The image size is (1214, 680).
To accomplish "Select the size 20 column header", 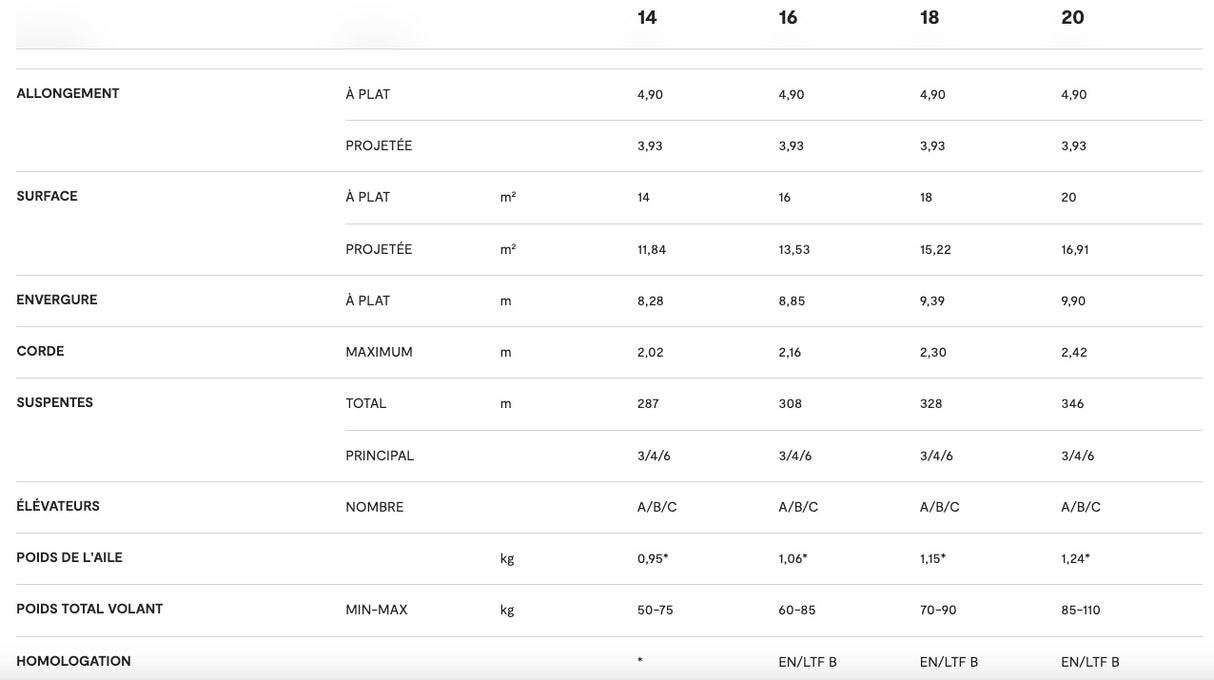I will point(1072,18).
